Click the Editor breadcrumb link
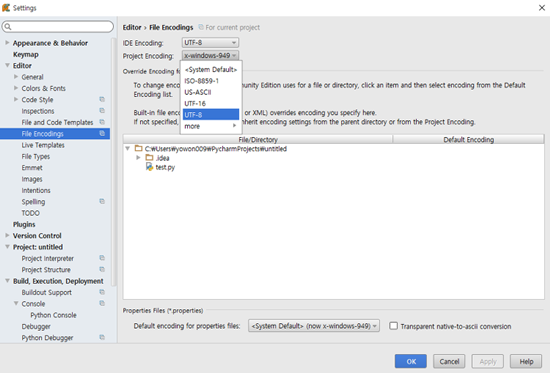The height and width of the screenshot is (373, 550). point(132,27)
